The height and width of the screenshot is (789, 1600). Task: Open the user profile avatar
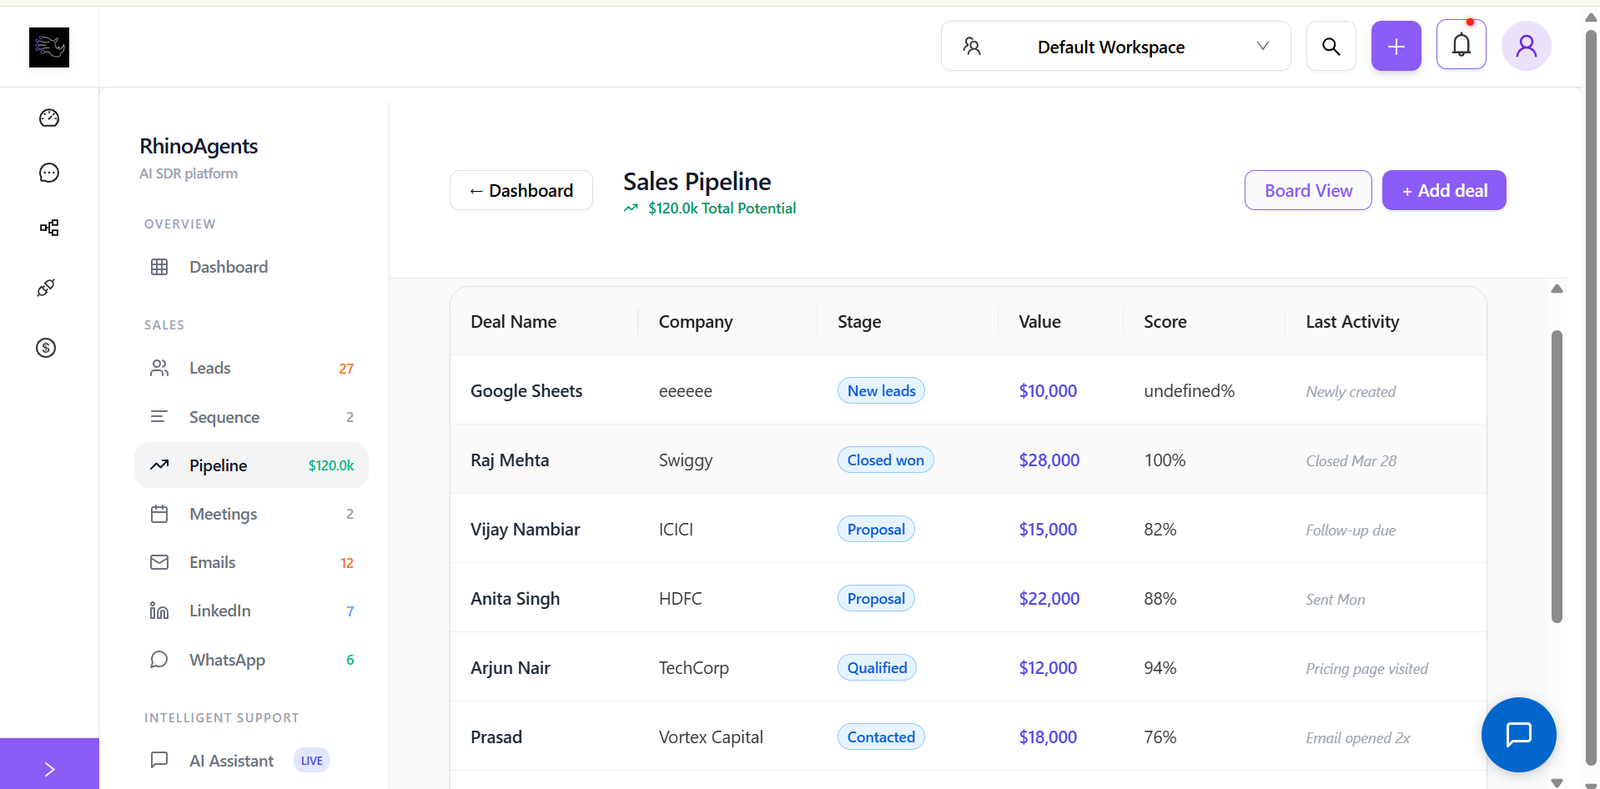tap(1526, 46)
